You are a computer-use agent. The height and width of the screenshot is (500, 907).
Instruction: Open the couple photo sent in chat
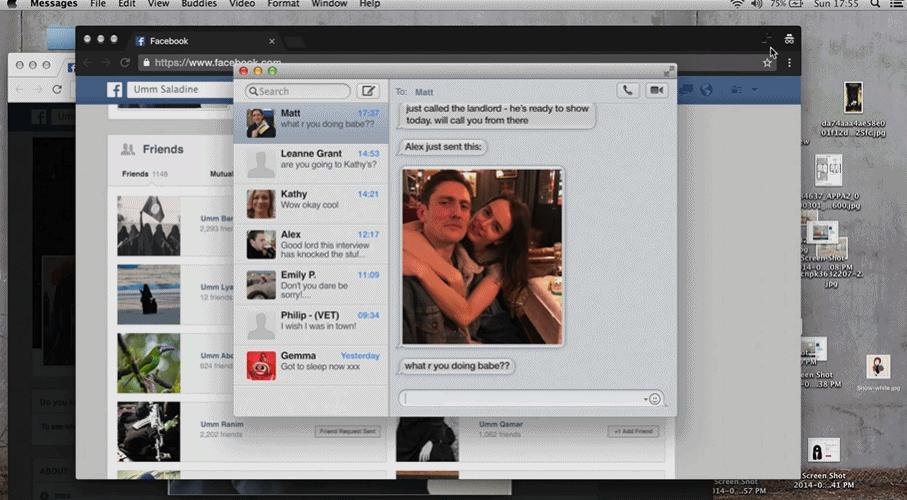click(482, 256)
